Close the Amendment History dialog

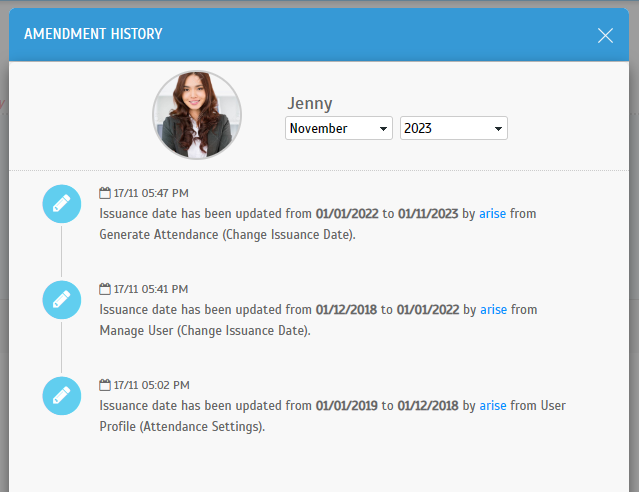tap(605, 35)
